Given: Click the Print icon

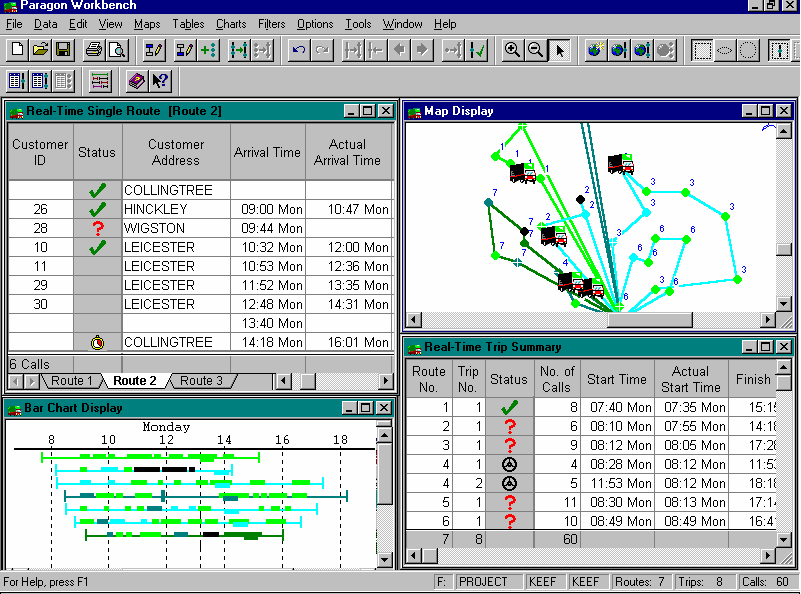Looking at the screenshot, I should click(x=94, y=50).
